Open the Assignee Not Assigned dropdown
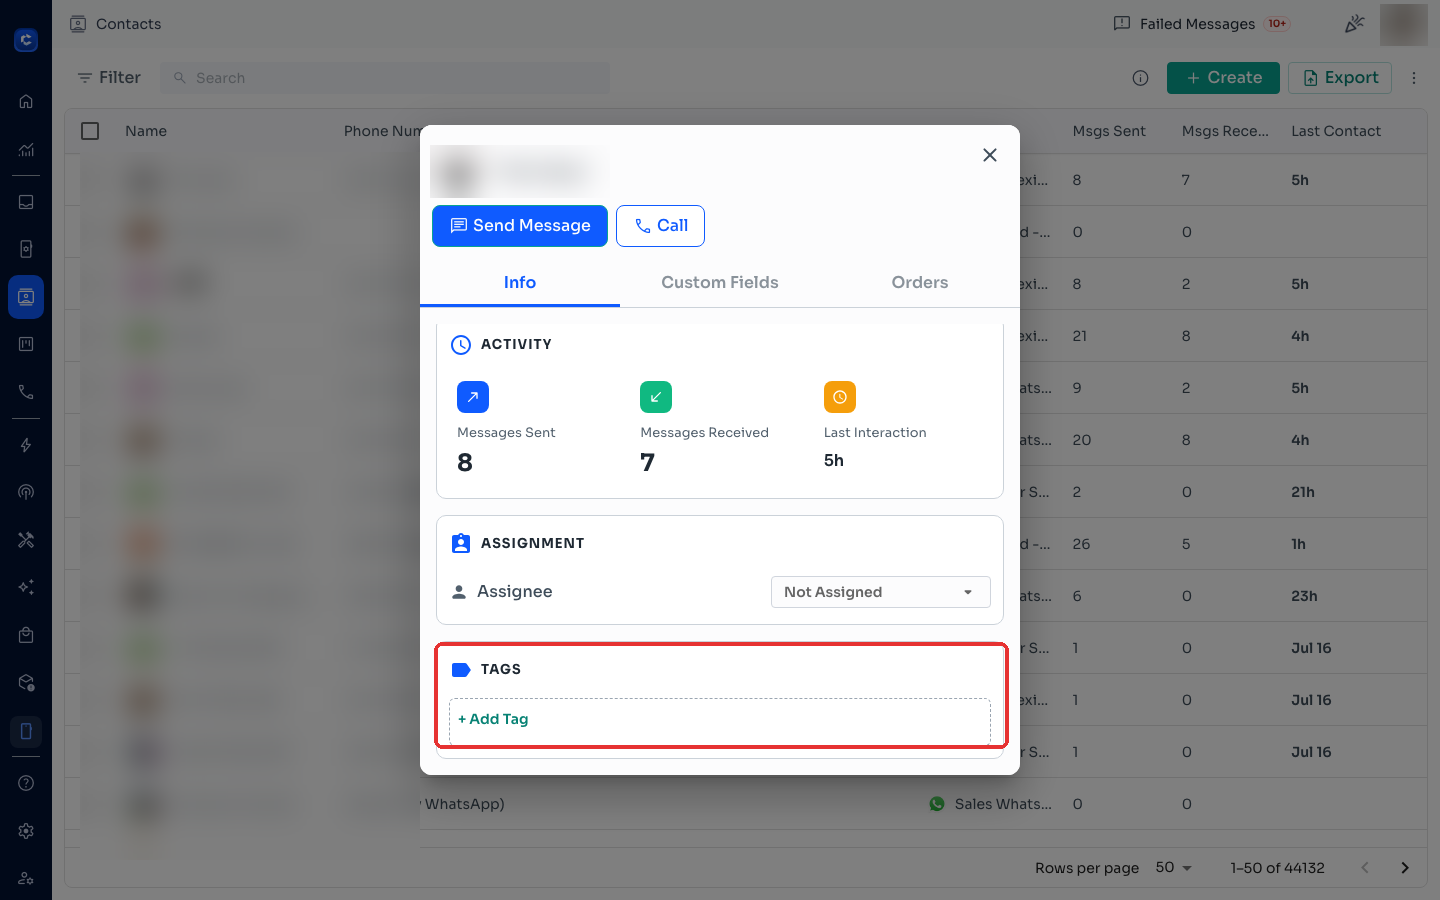The image size is (1440, 900). click(881, 592)
